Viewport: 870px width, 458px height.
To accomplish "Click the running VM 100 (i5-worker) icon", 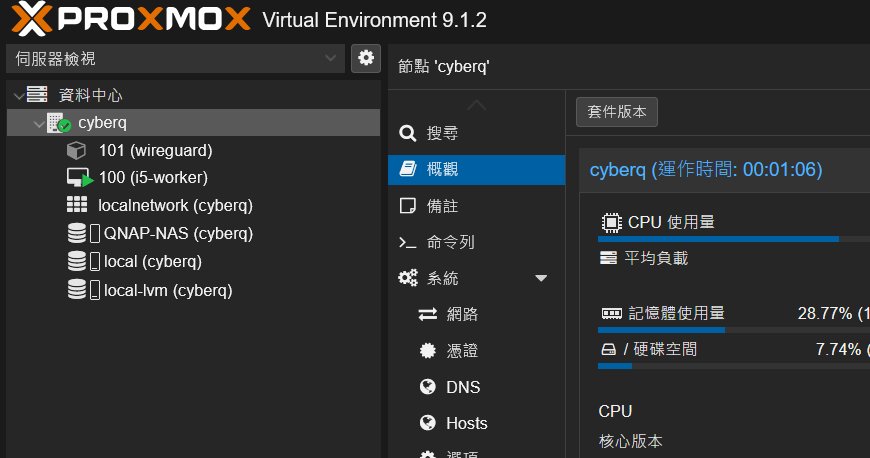I will coord(79,178).
